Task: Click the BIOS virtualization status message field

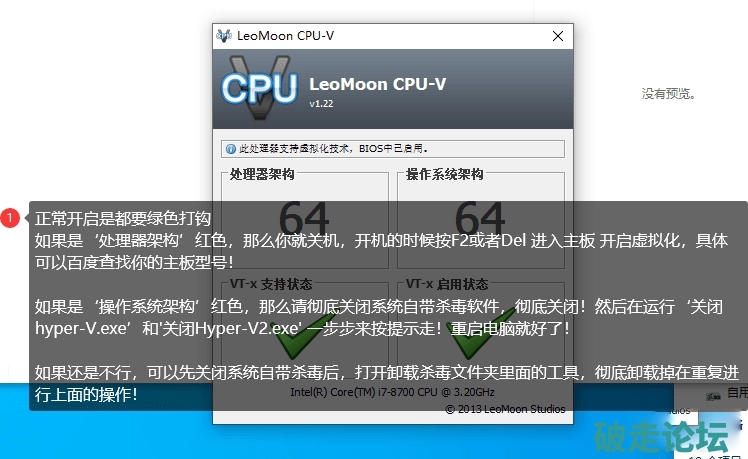Action: (x=393, y=149)
